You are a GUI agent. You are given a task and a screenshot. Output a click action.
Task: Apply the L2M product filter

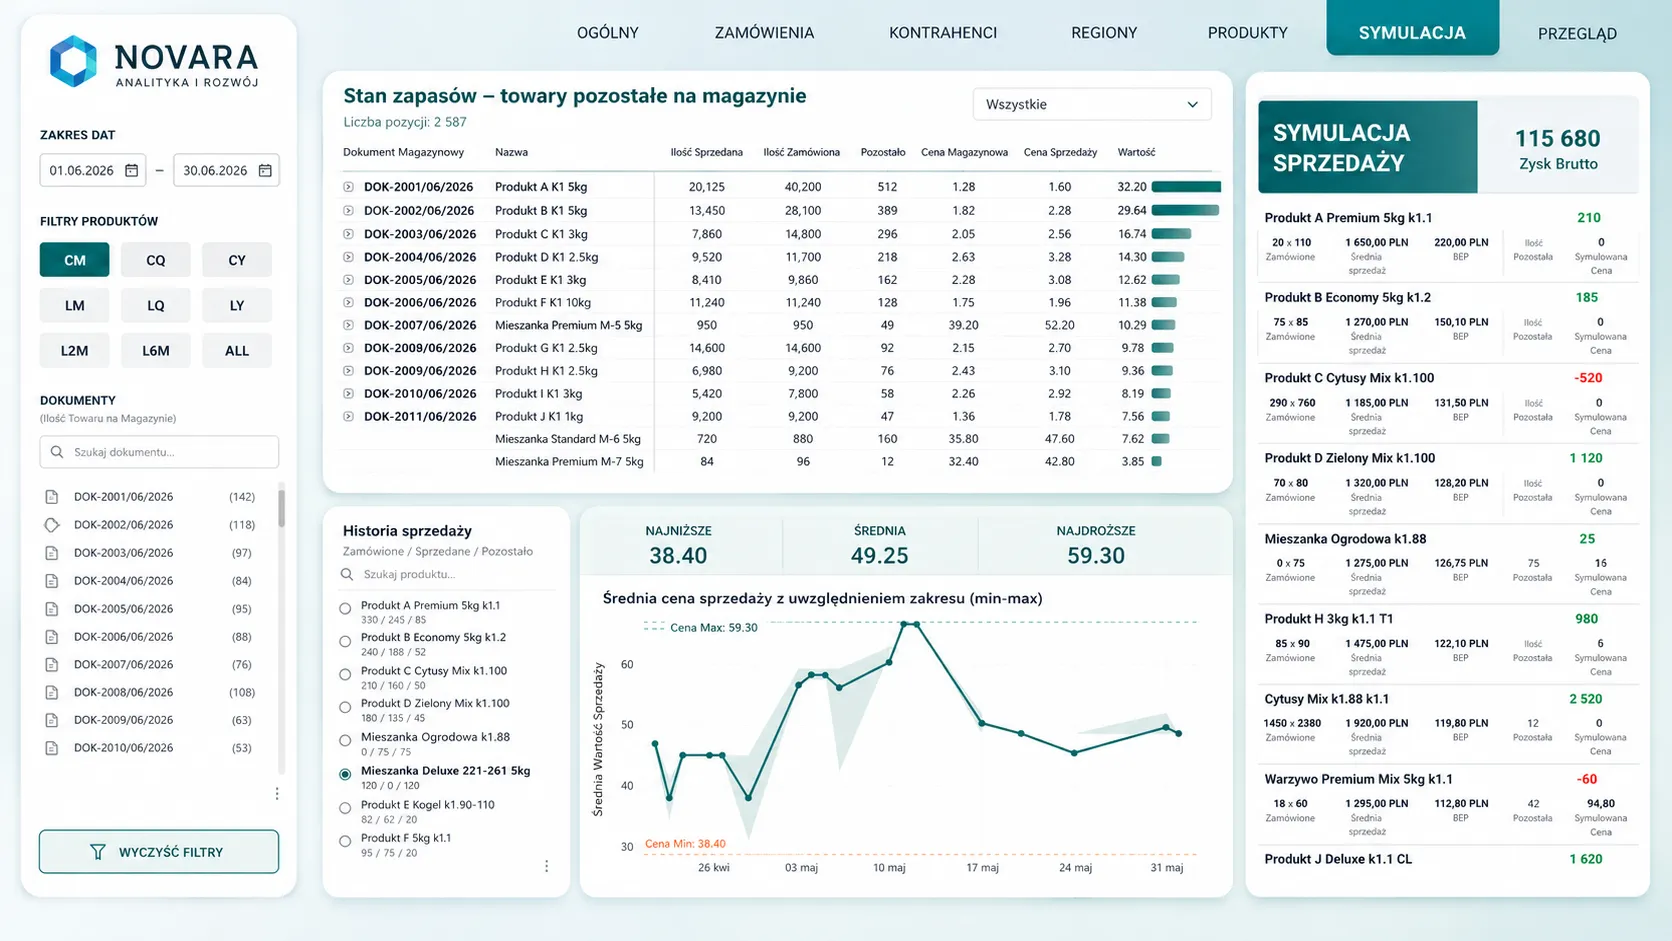click(75, 351)
